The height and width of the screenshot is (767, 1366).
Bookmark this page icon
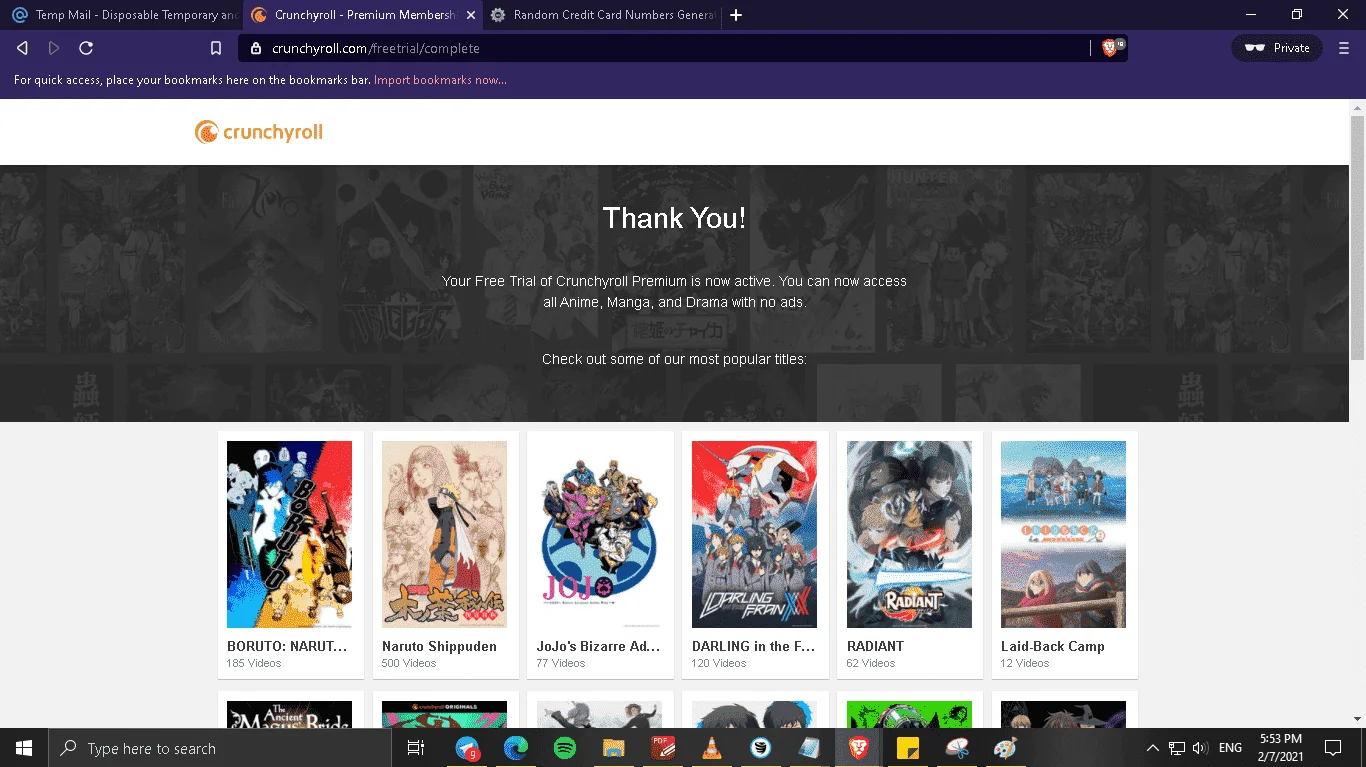point(216,48)
